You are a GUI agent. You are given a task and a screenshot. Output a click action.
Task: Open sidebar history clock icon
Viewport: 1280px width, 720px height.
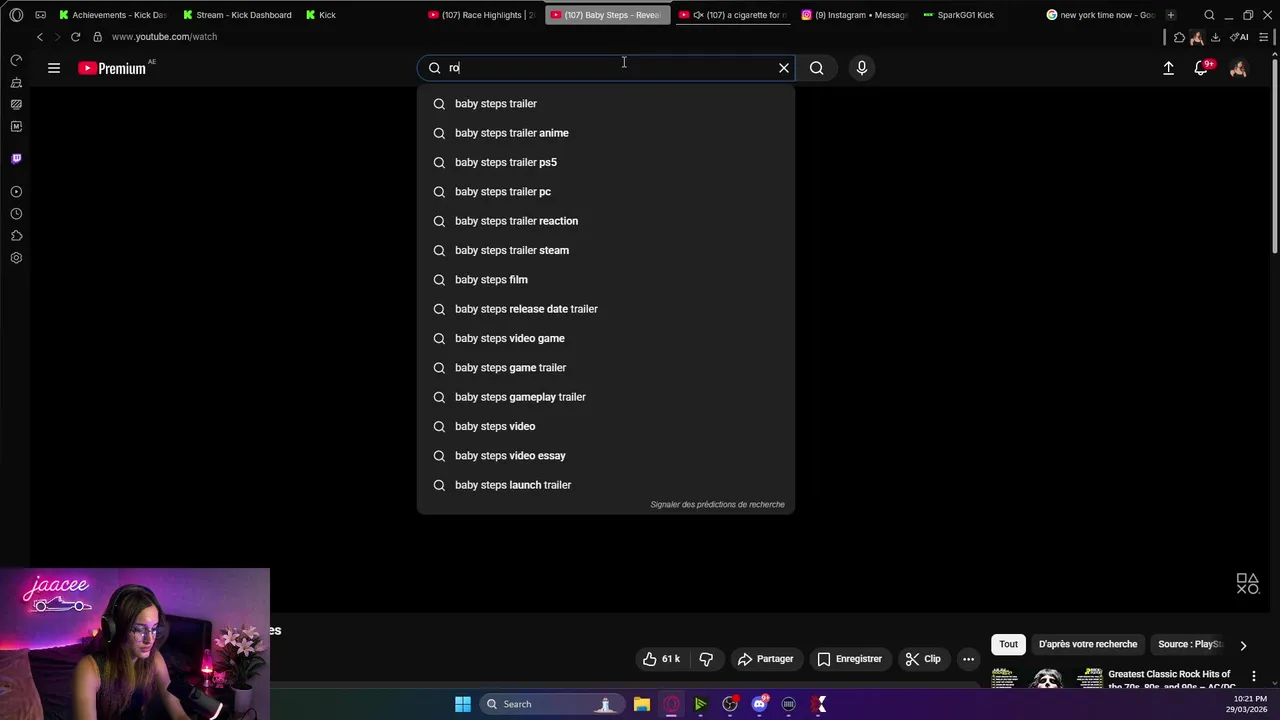16,214
